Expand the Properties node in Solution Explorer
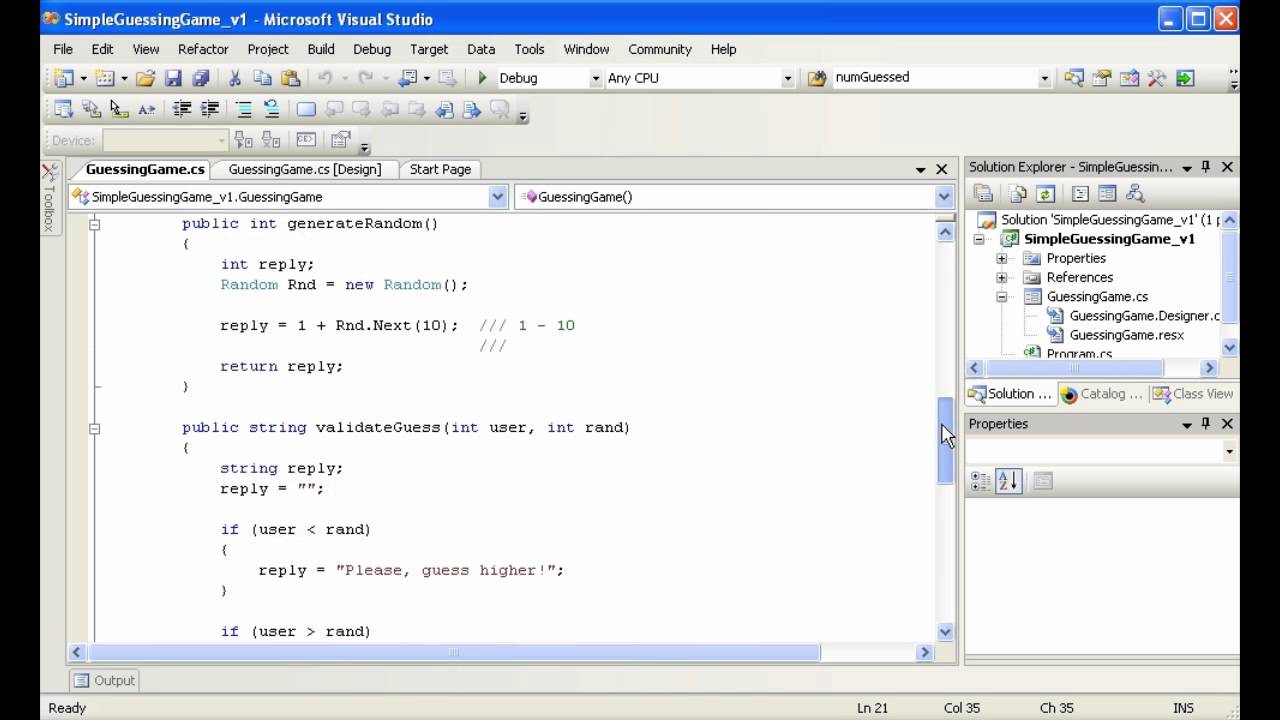 [1001, 258]
